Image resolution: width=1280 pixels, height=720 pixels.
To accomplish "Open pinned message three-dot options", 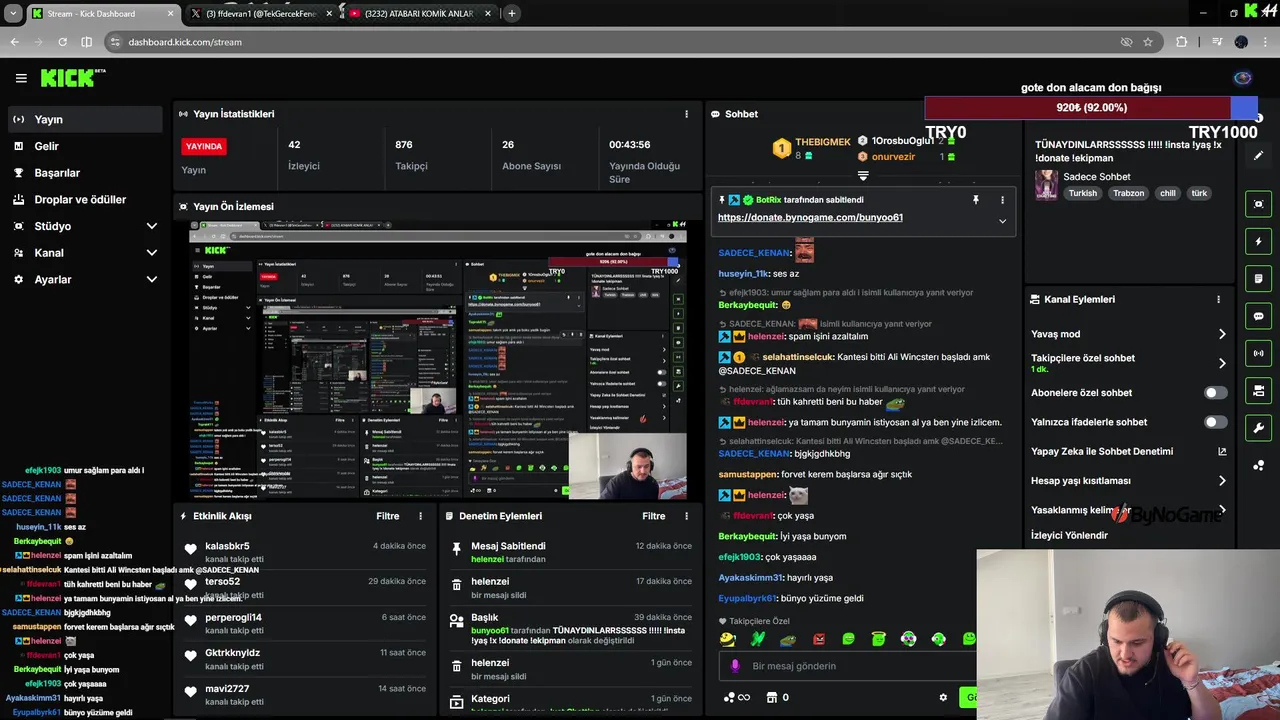I will [1002, 200].
